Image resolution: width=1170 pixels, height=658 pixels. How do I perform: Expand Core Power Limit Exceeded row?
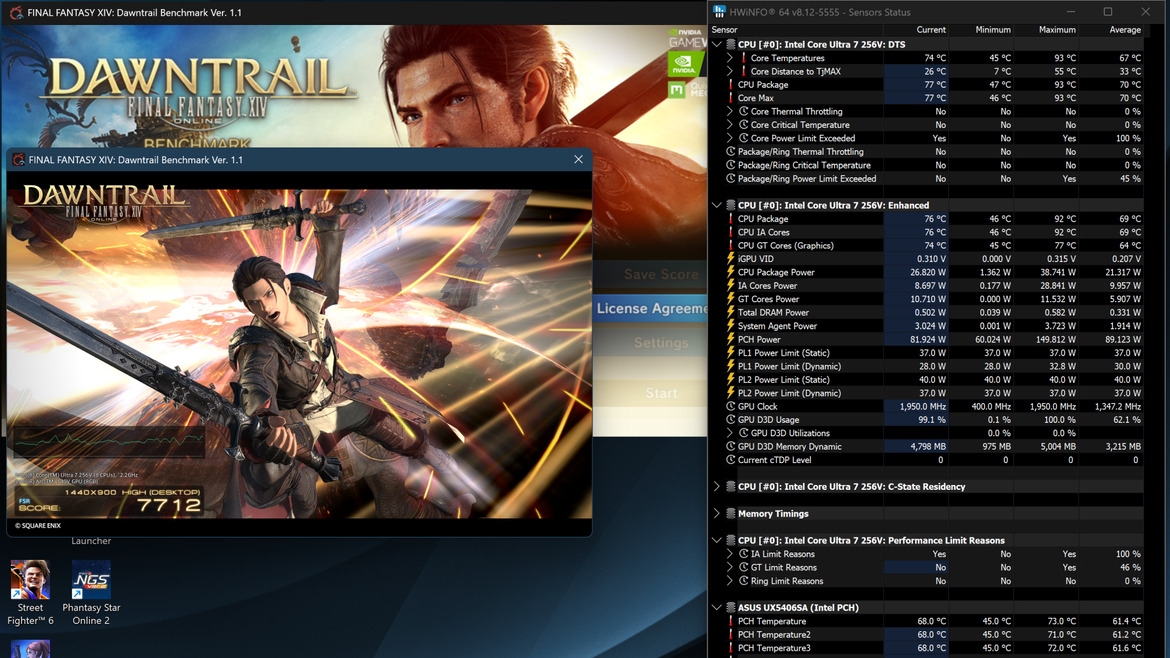click(731, 139)
